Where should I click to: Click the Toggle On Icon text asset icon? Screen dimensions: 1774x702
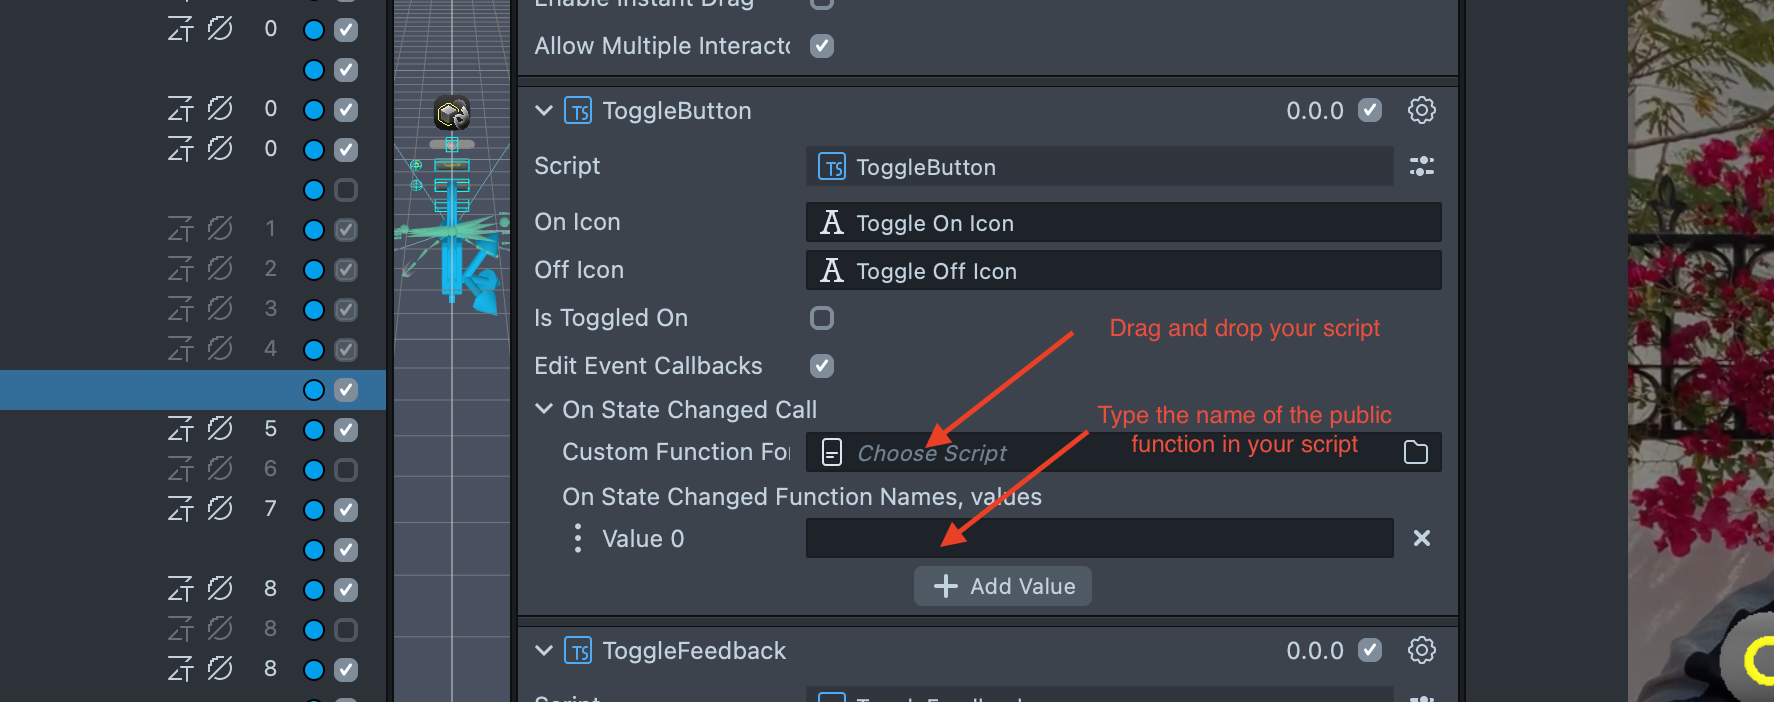[832, 222]
